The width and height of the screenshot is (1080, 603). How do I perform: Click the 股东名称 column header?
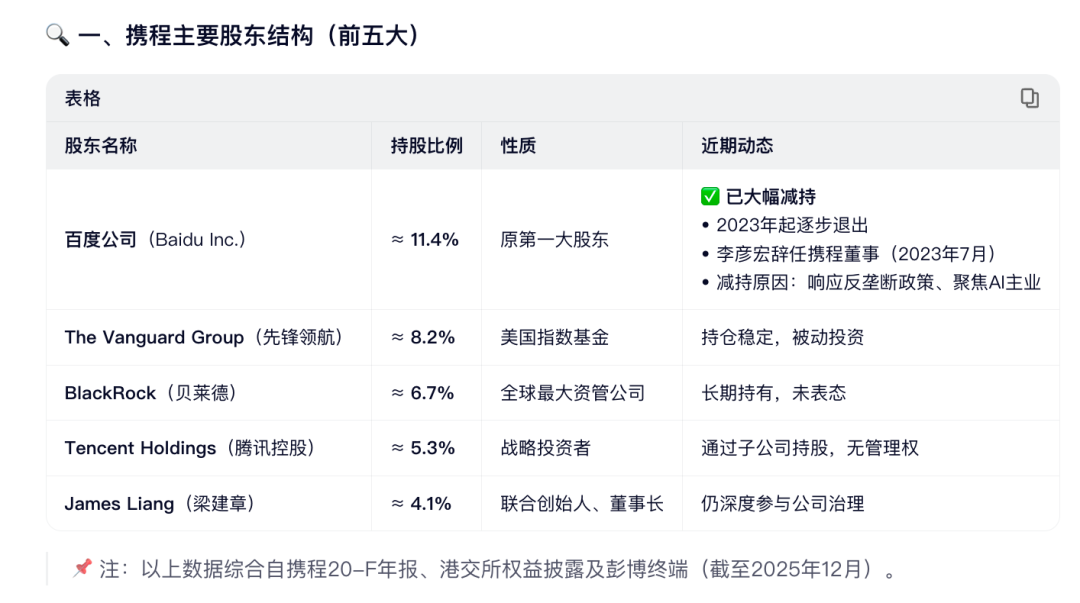coord(101,146)
